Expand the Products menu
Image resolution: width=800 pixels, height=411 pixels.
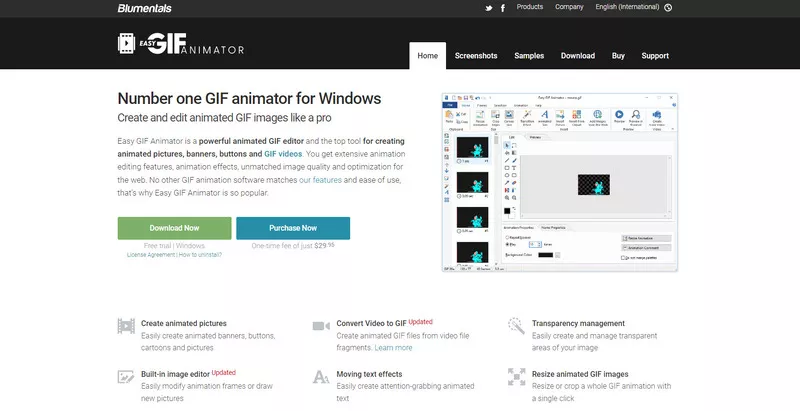[530, 7]
